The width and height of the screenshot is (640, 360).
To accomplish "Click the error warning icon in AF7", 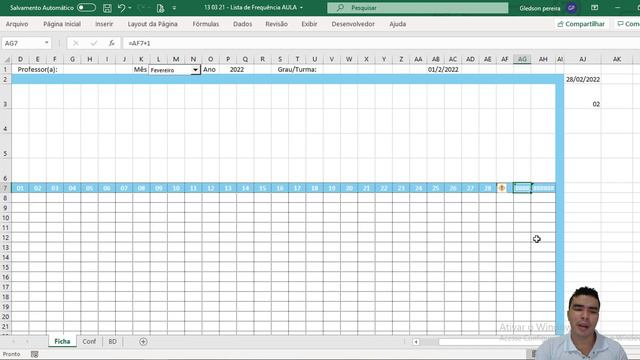I will (x=502, y=188).
